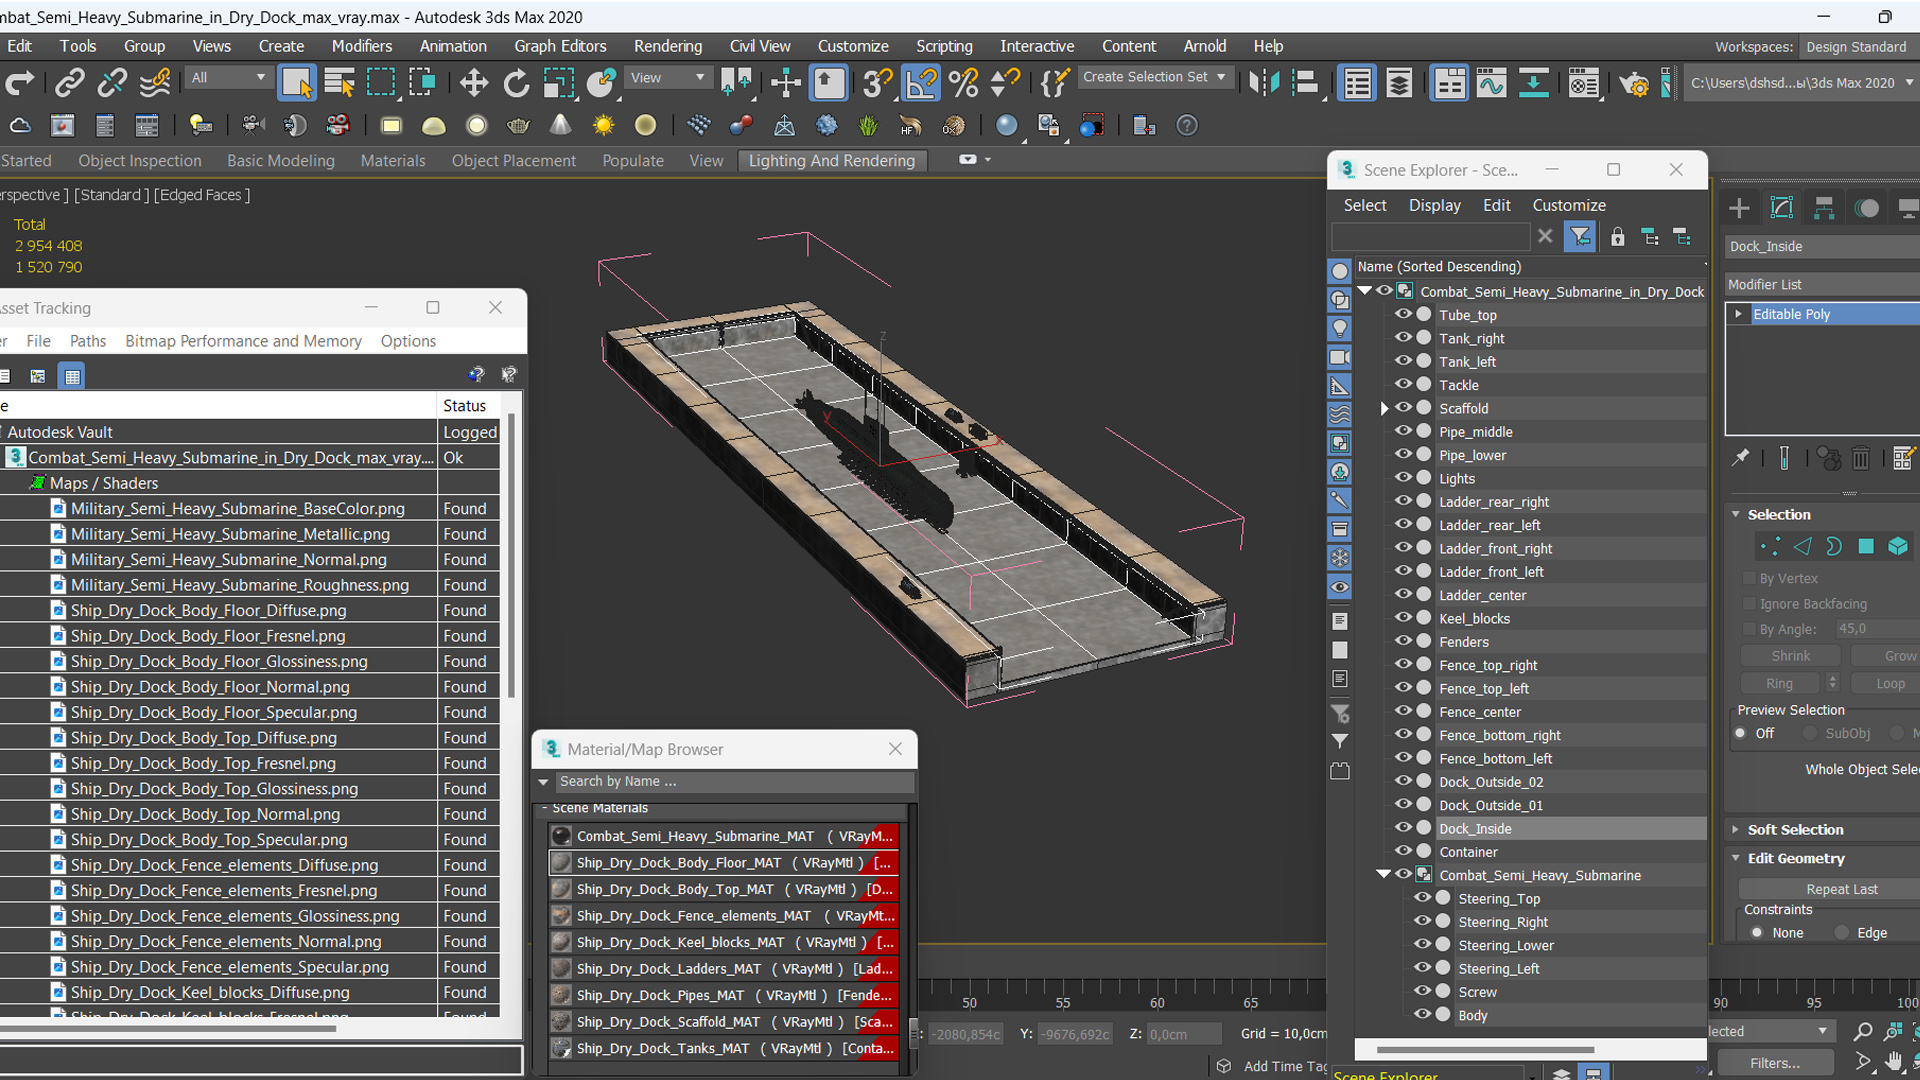Viewport: 1920px width, 1080px height.
Task: Expand the Scaffold tree node
Action: 1384,408
